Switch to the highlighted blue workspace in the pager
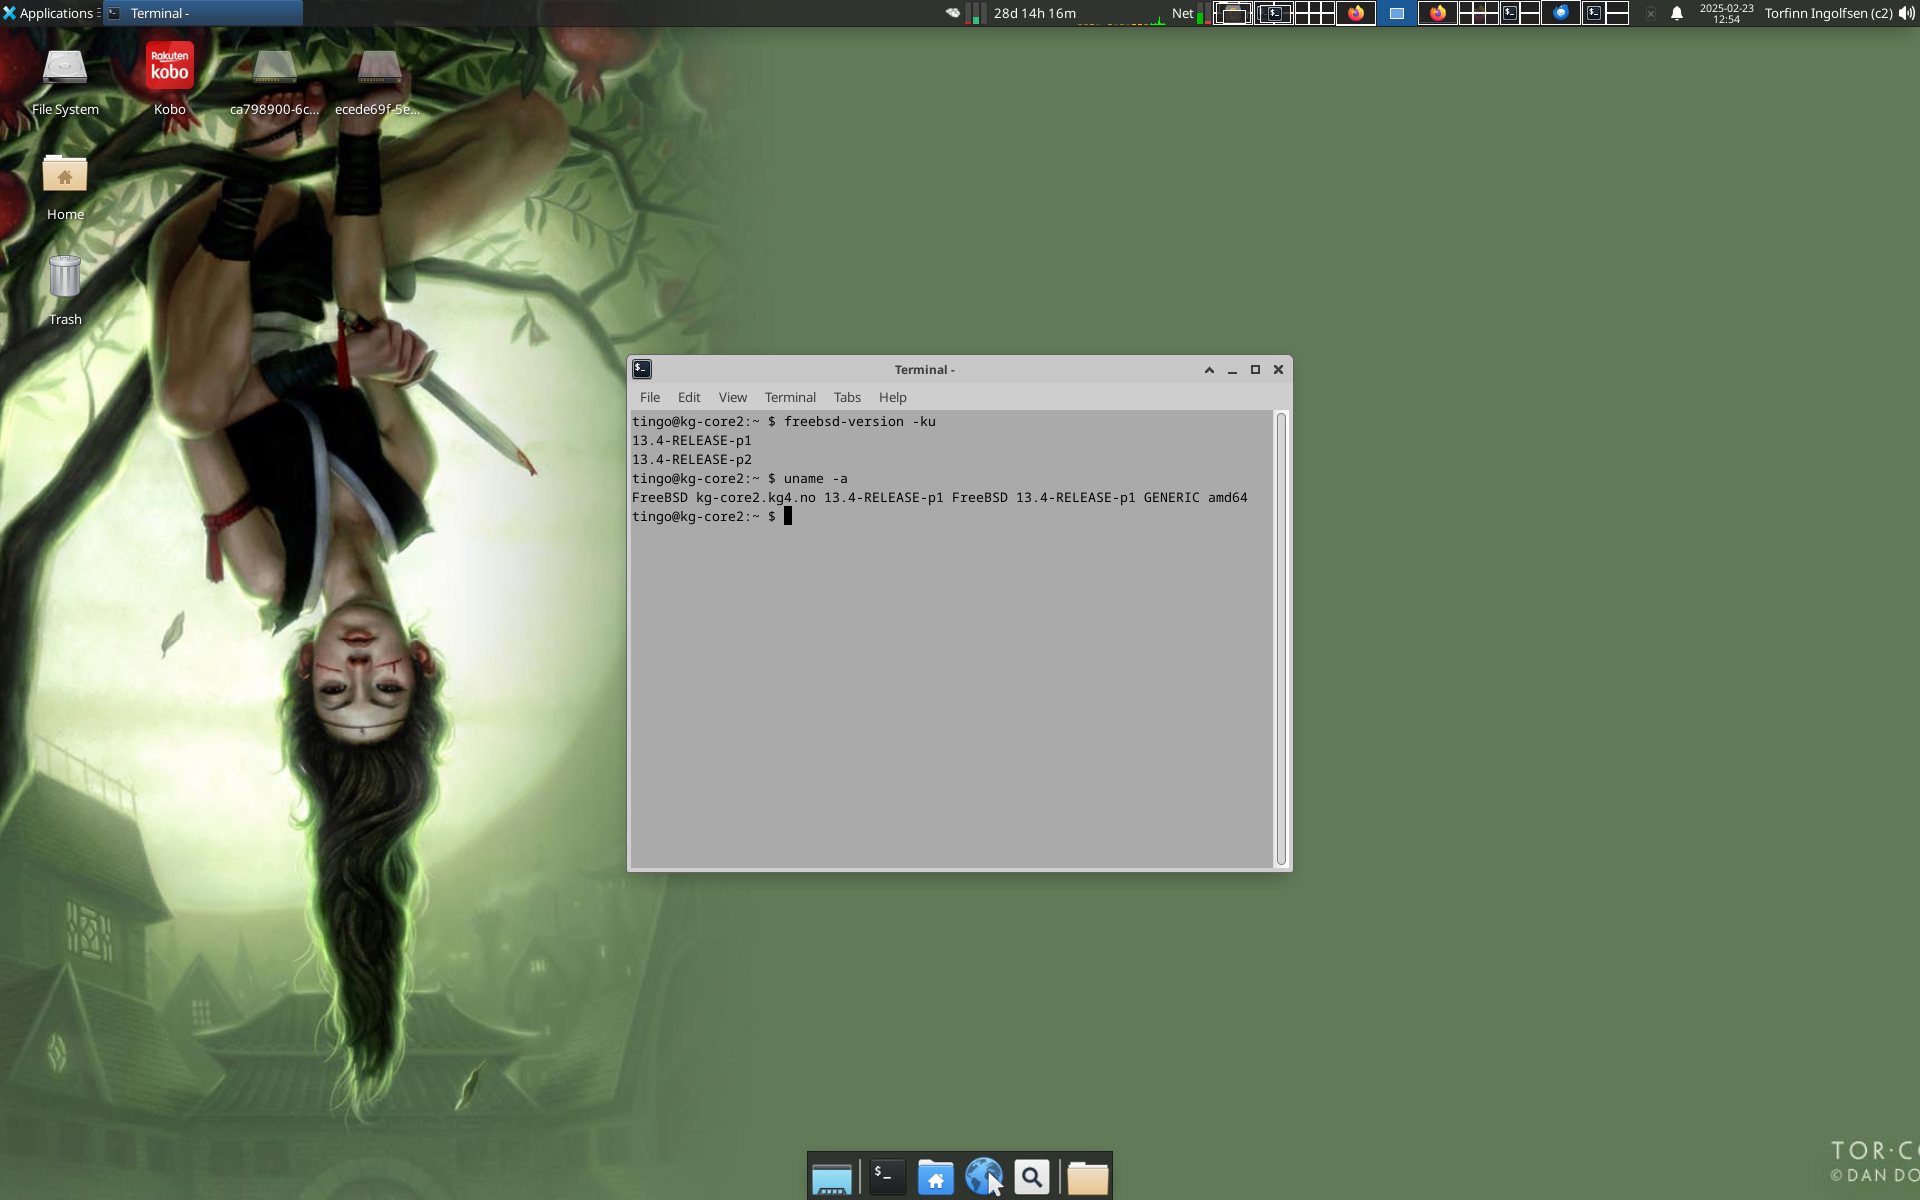This screenshot has height=1200, width=1920. [x=1397, y=13]
